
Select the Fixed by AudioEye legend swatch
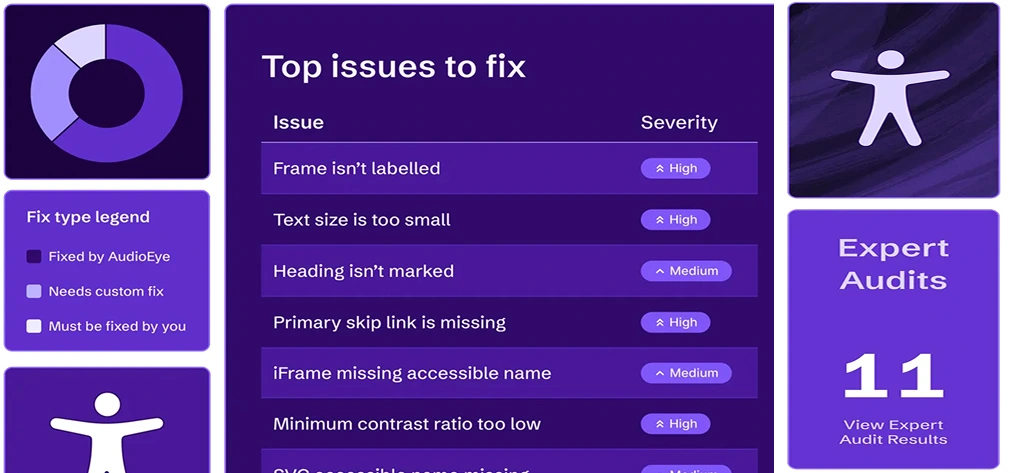coord(34,256)
